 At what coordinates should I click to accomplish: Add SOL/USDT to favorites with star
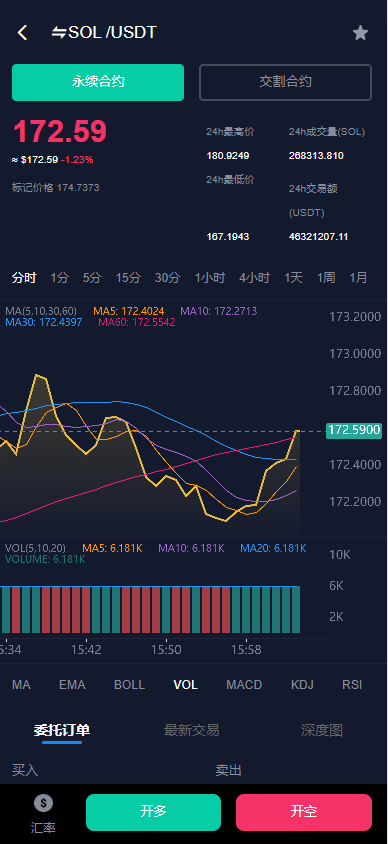pyautogui.click(x=360, y=33)
